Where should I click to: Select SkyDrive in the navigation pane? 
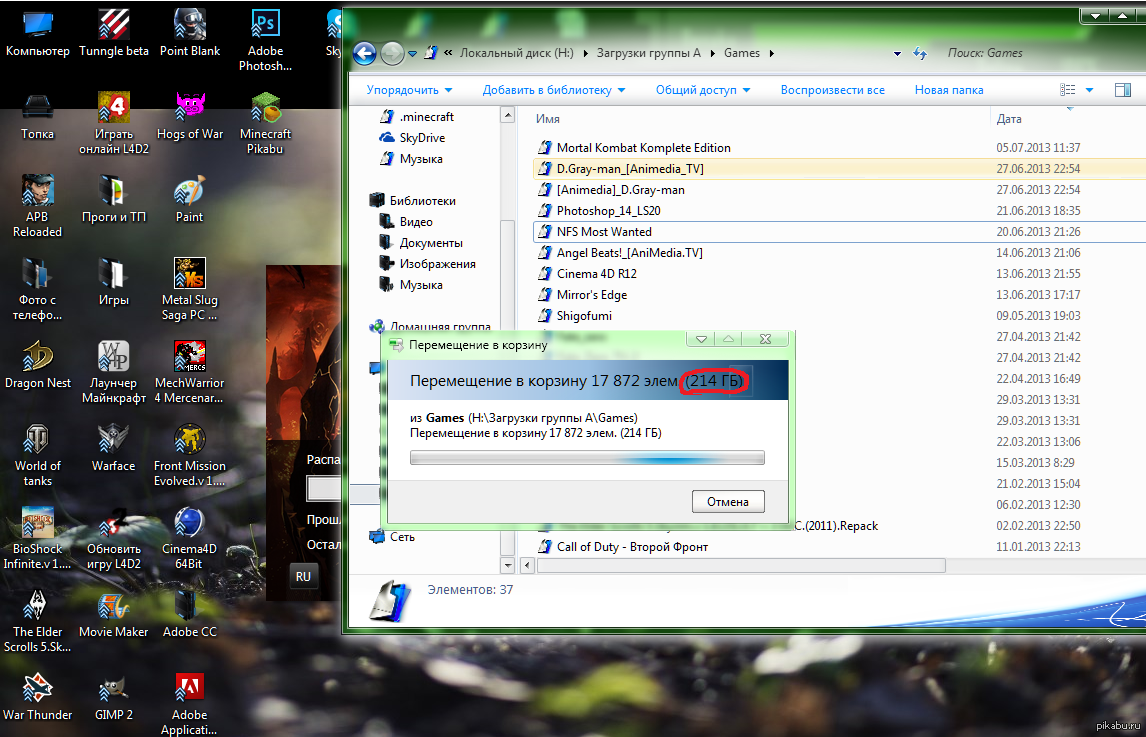[x=422, y=138]
